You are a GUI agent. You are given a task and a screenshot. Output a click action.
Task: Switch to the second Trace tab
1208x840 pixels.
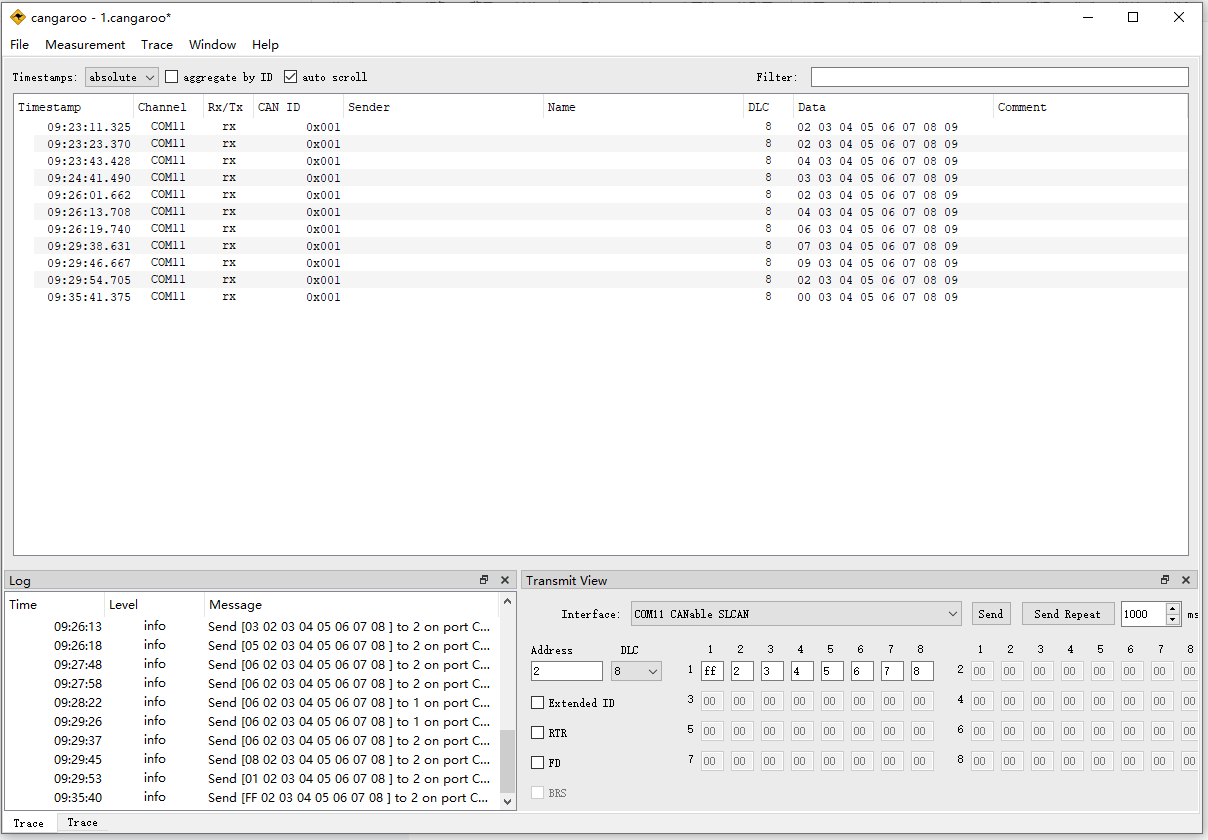coord(82,823)
